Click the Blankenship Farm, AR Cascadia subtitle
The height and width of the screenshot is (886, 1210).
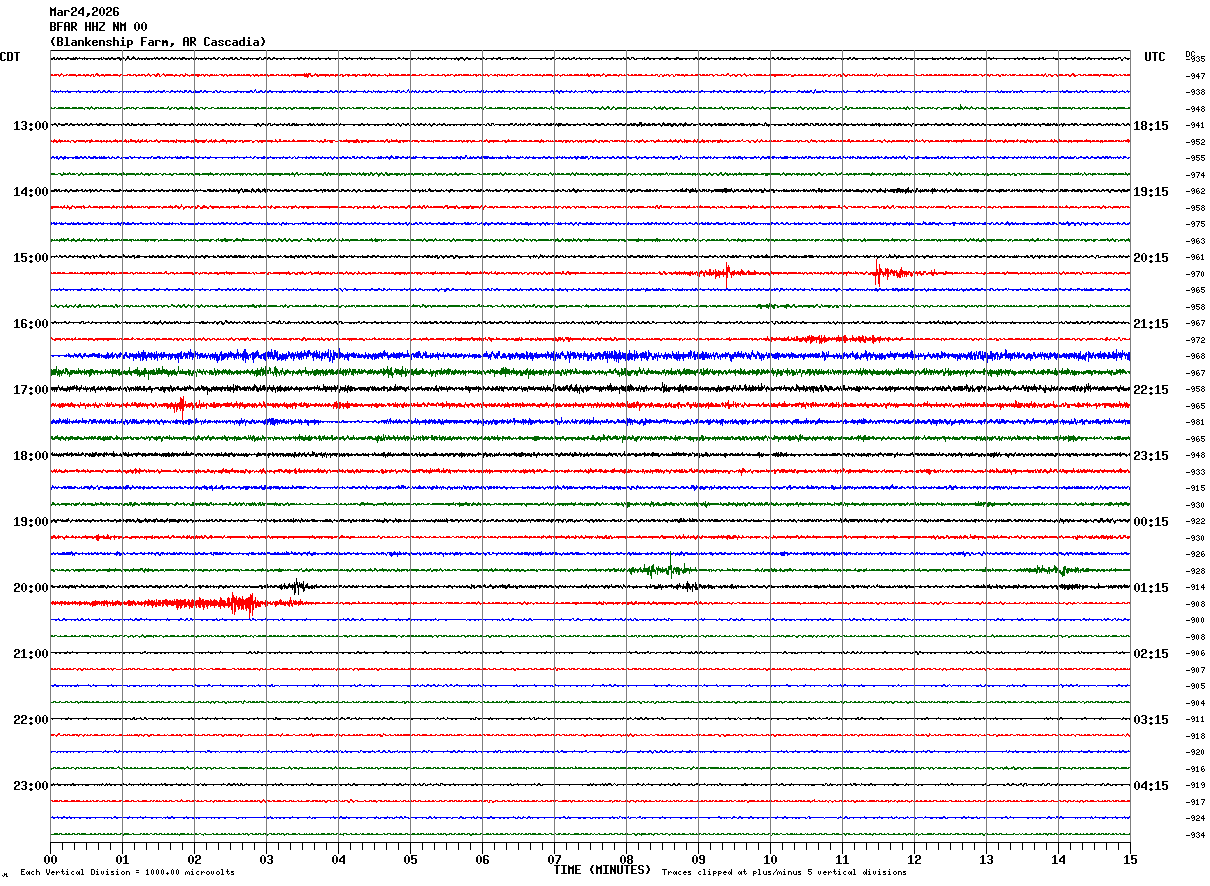(158, 42)
